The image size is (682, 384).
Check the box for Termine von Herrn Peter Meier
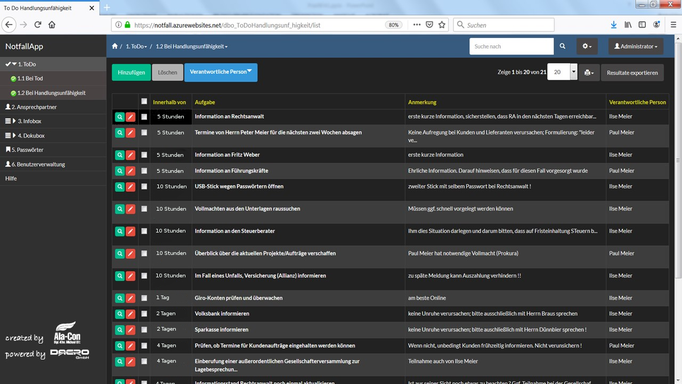click(144, 132)
